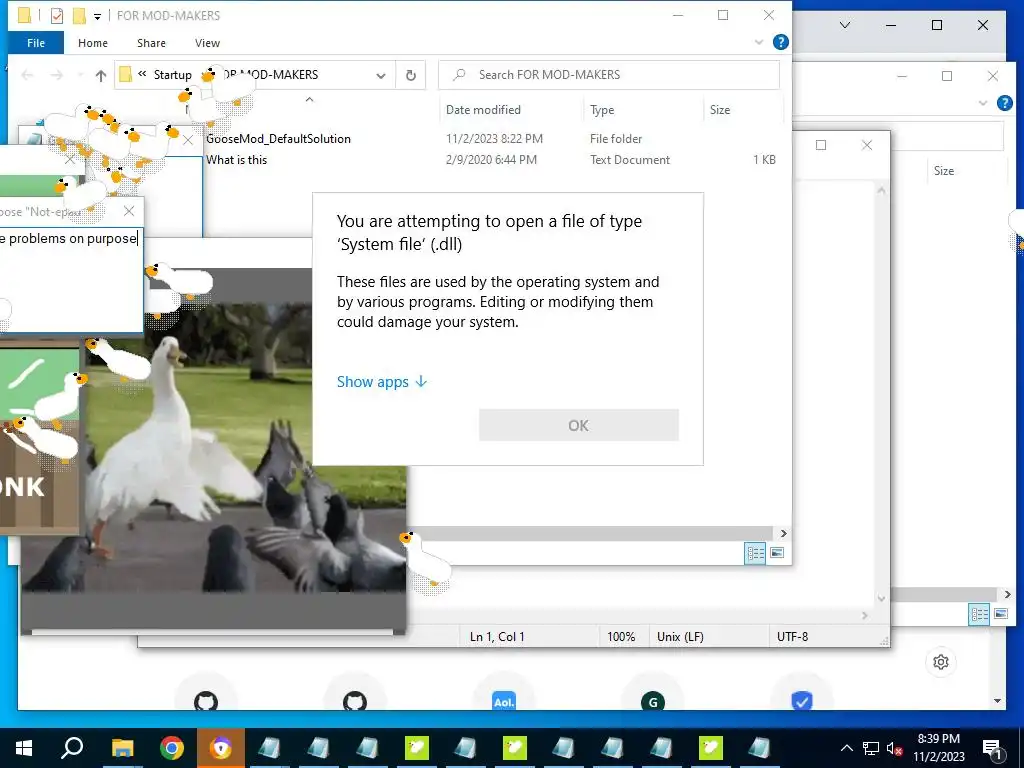Screen dimensions: 1024x768
Task: Open Help in the rear Explorer window
Action: pyautogui.click(x=1004, y=103)
